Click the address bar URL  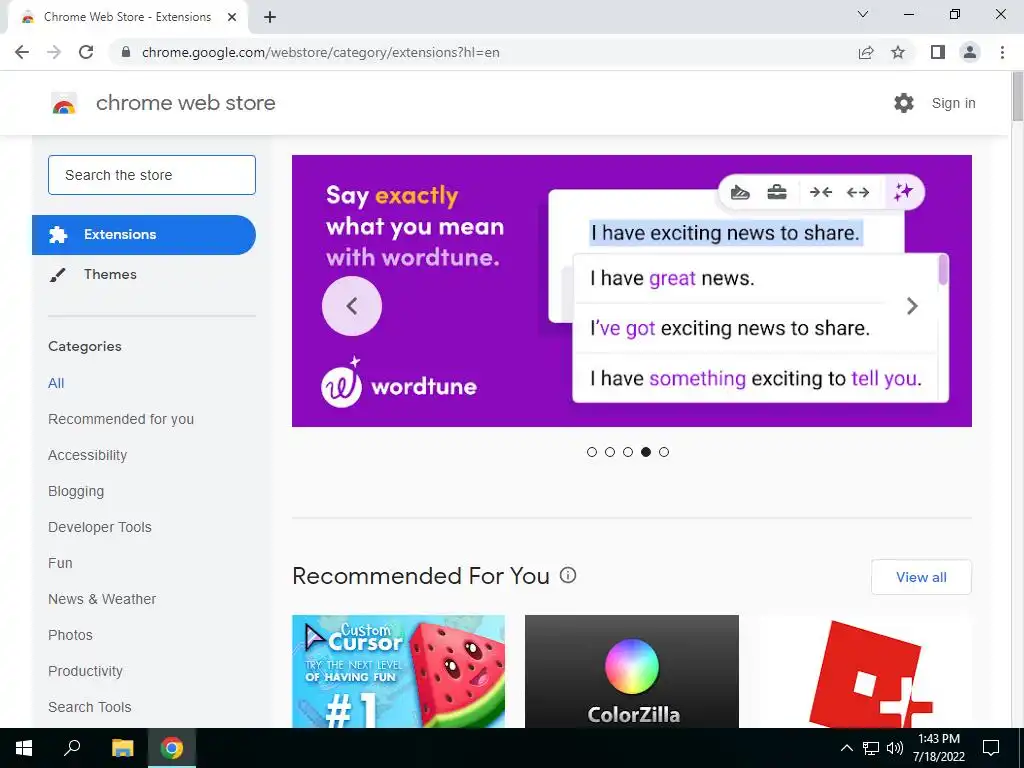321,52
